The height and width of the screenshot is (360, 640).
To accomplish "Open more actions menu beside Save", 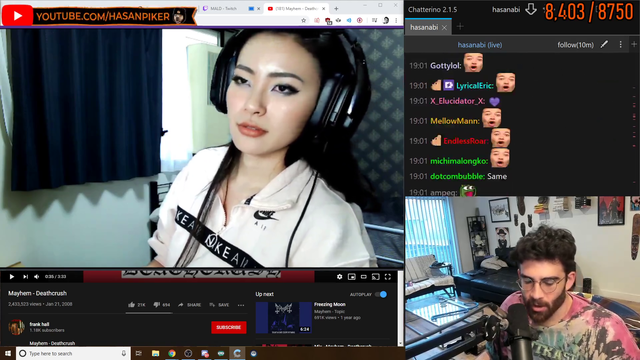I will [x=241, y=305].
